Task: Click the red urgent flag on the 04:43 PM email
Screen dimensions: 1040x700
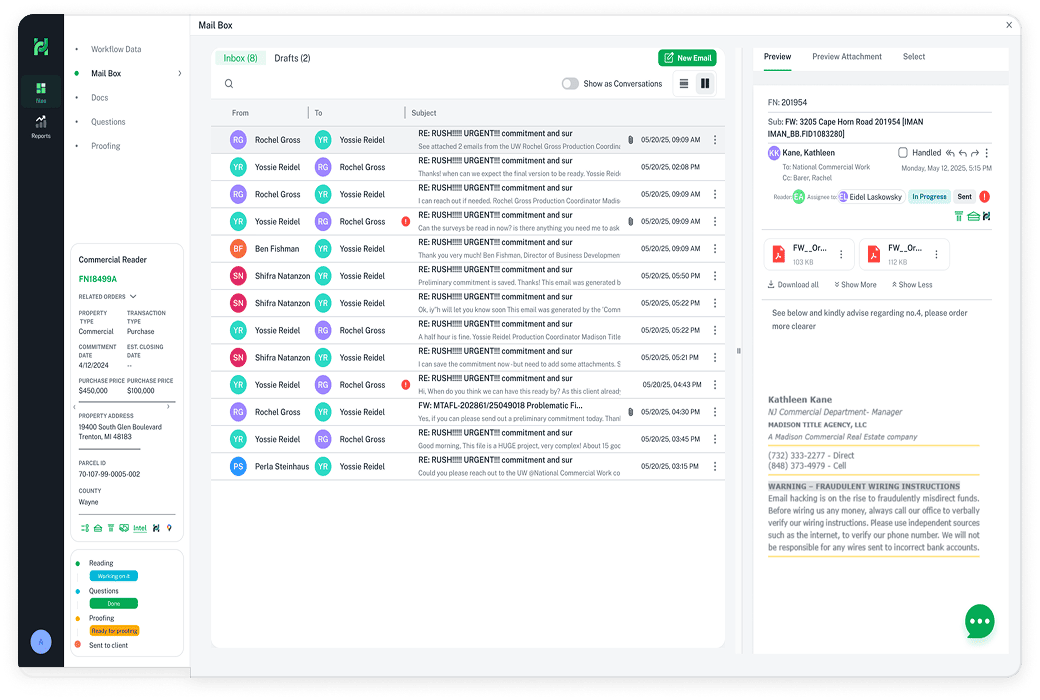Action: [x=405, y=385]
